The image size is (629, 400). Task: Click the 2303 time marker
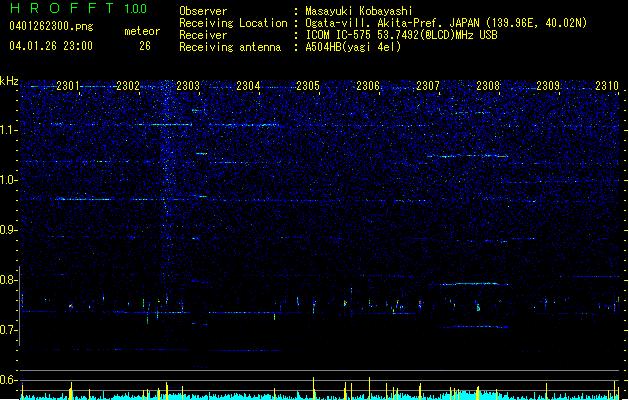click(x=188, y=86)
